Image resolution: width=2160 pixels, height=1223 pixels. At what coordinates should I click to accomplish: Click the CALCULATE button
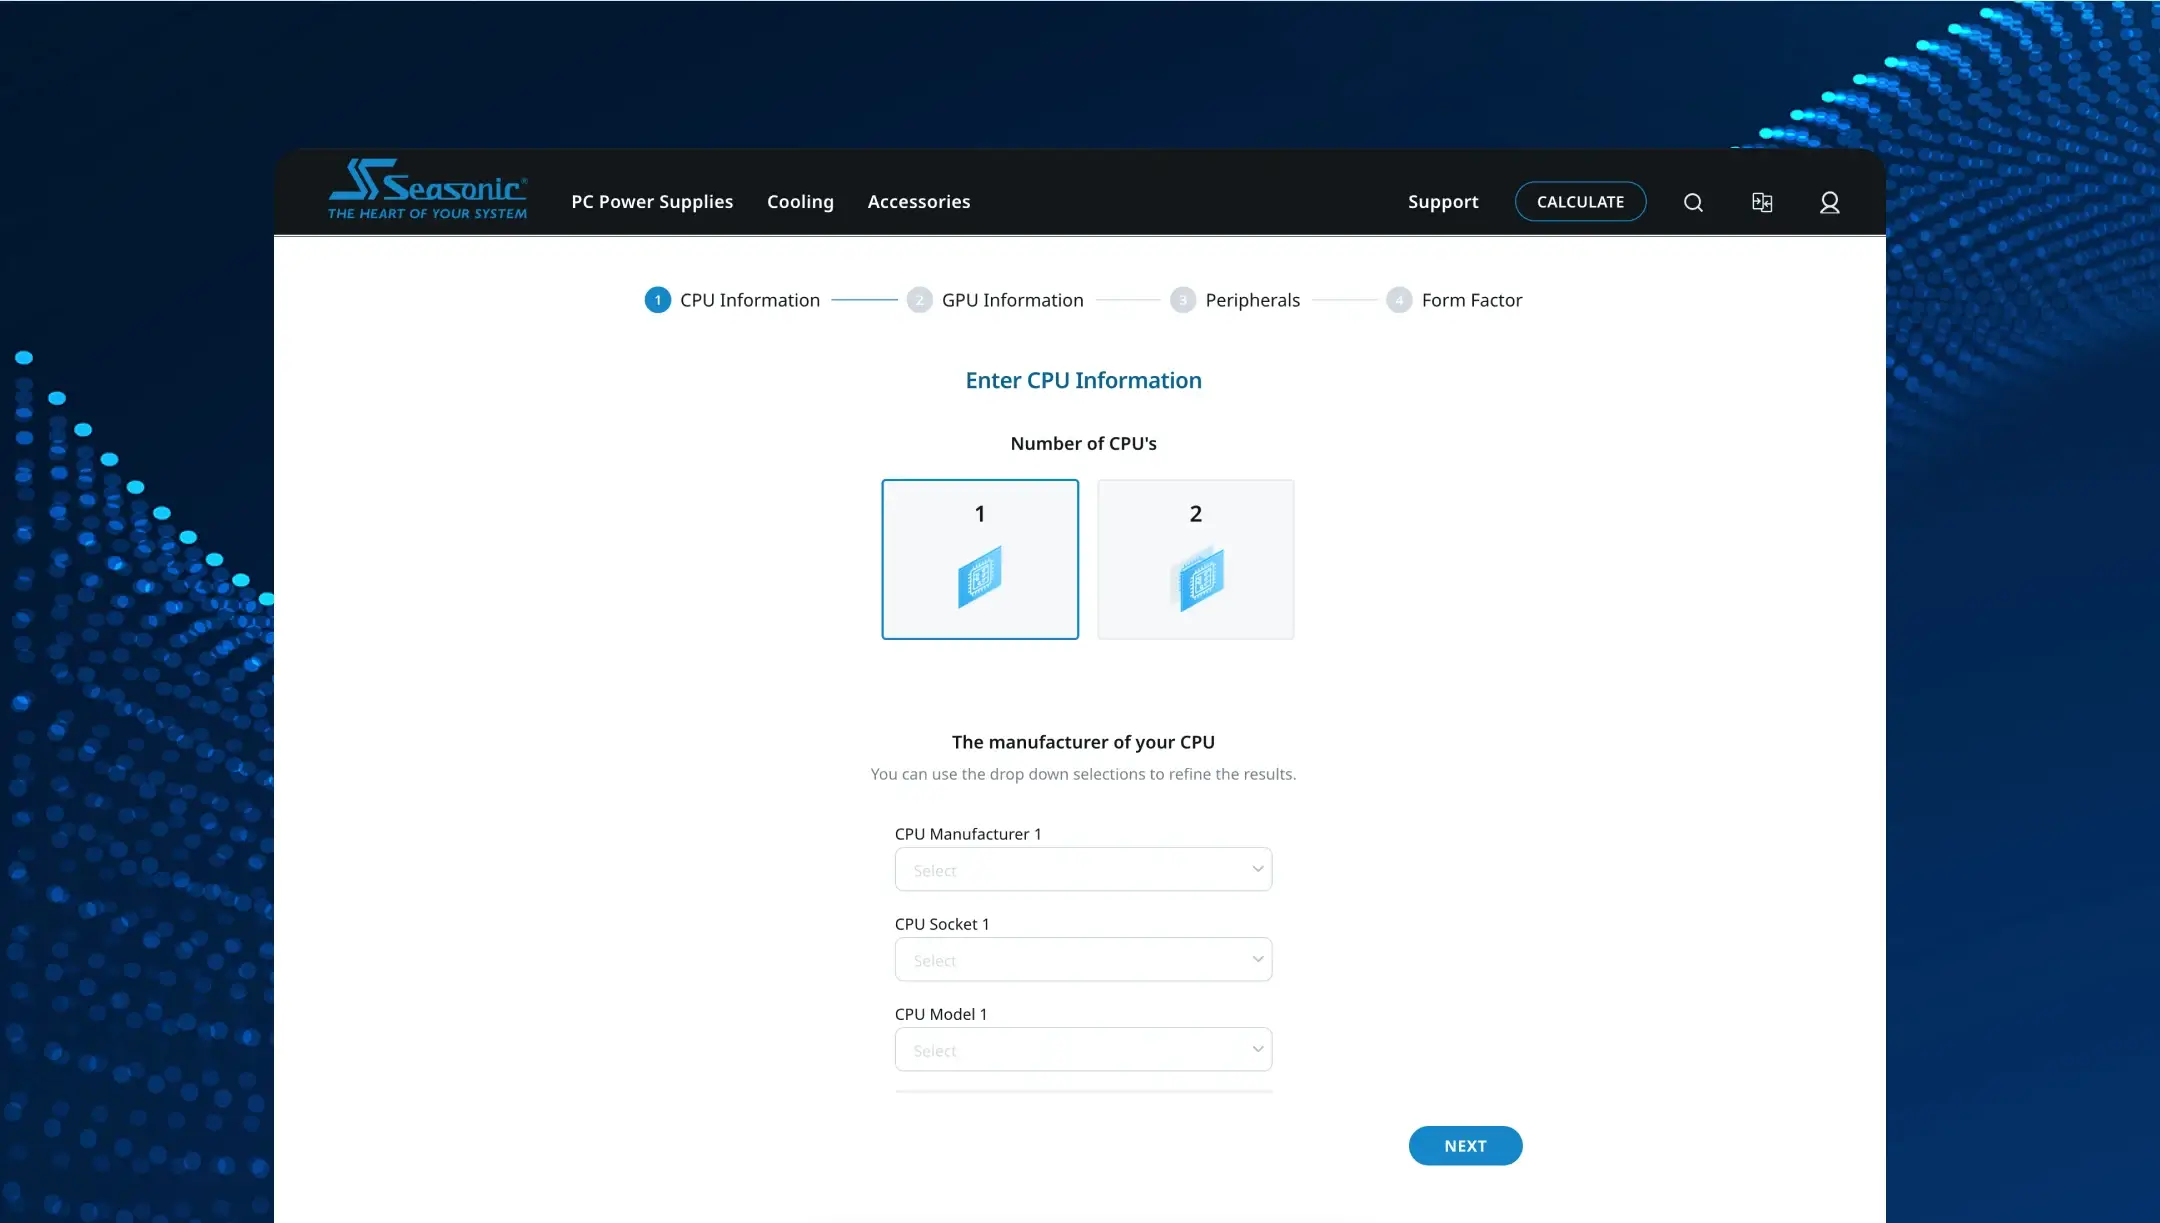pos(1580,202)
